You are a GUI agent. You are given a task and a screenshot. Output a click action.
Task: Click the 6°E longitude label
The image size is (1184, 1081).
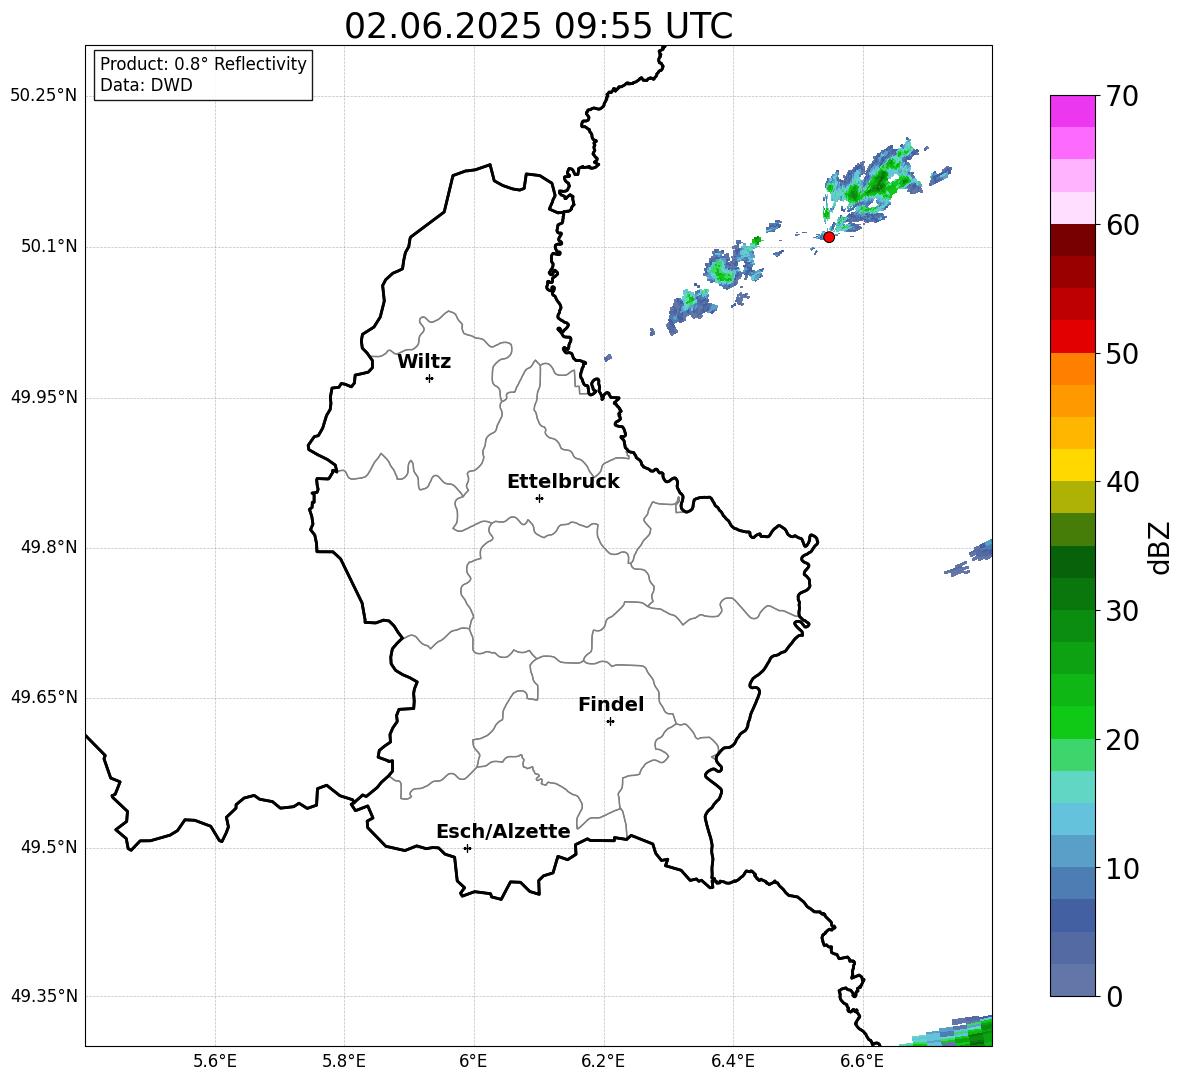click(x=473, y=1061)
